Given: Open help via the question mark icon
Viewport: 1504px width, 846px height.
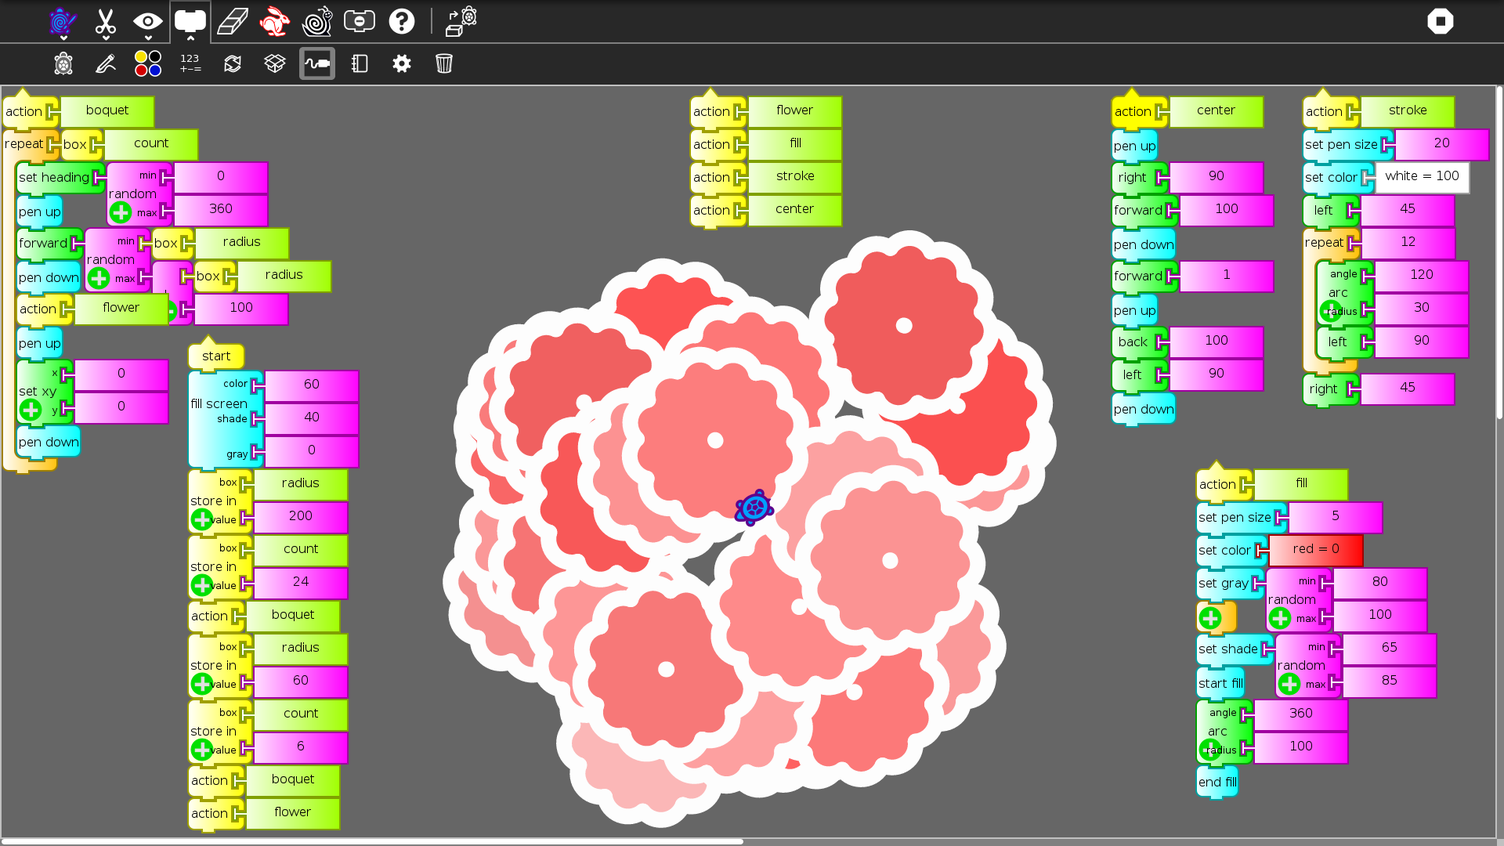Looking at the screenshot, I should coord(401,21).
